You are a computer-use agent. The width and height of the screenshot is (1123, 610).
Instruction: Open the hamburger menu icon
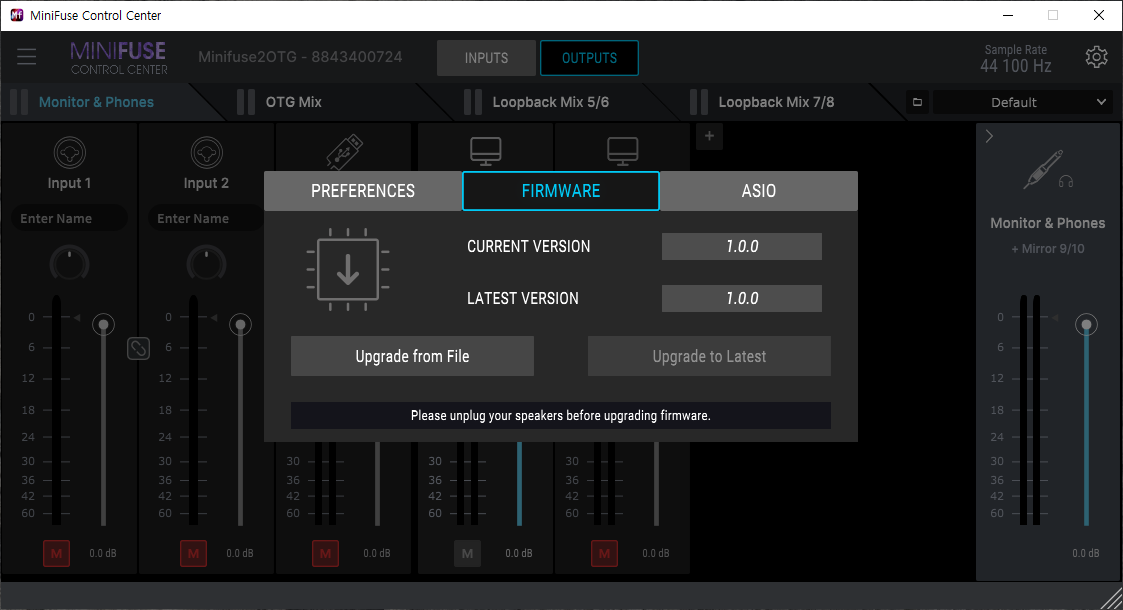27,57
